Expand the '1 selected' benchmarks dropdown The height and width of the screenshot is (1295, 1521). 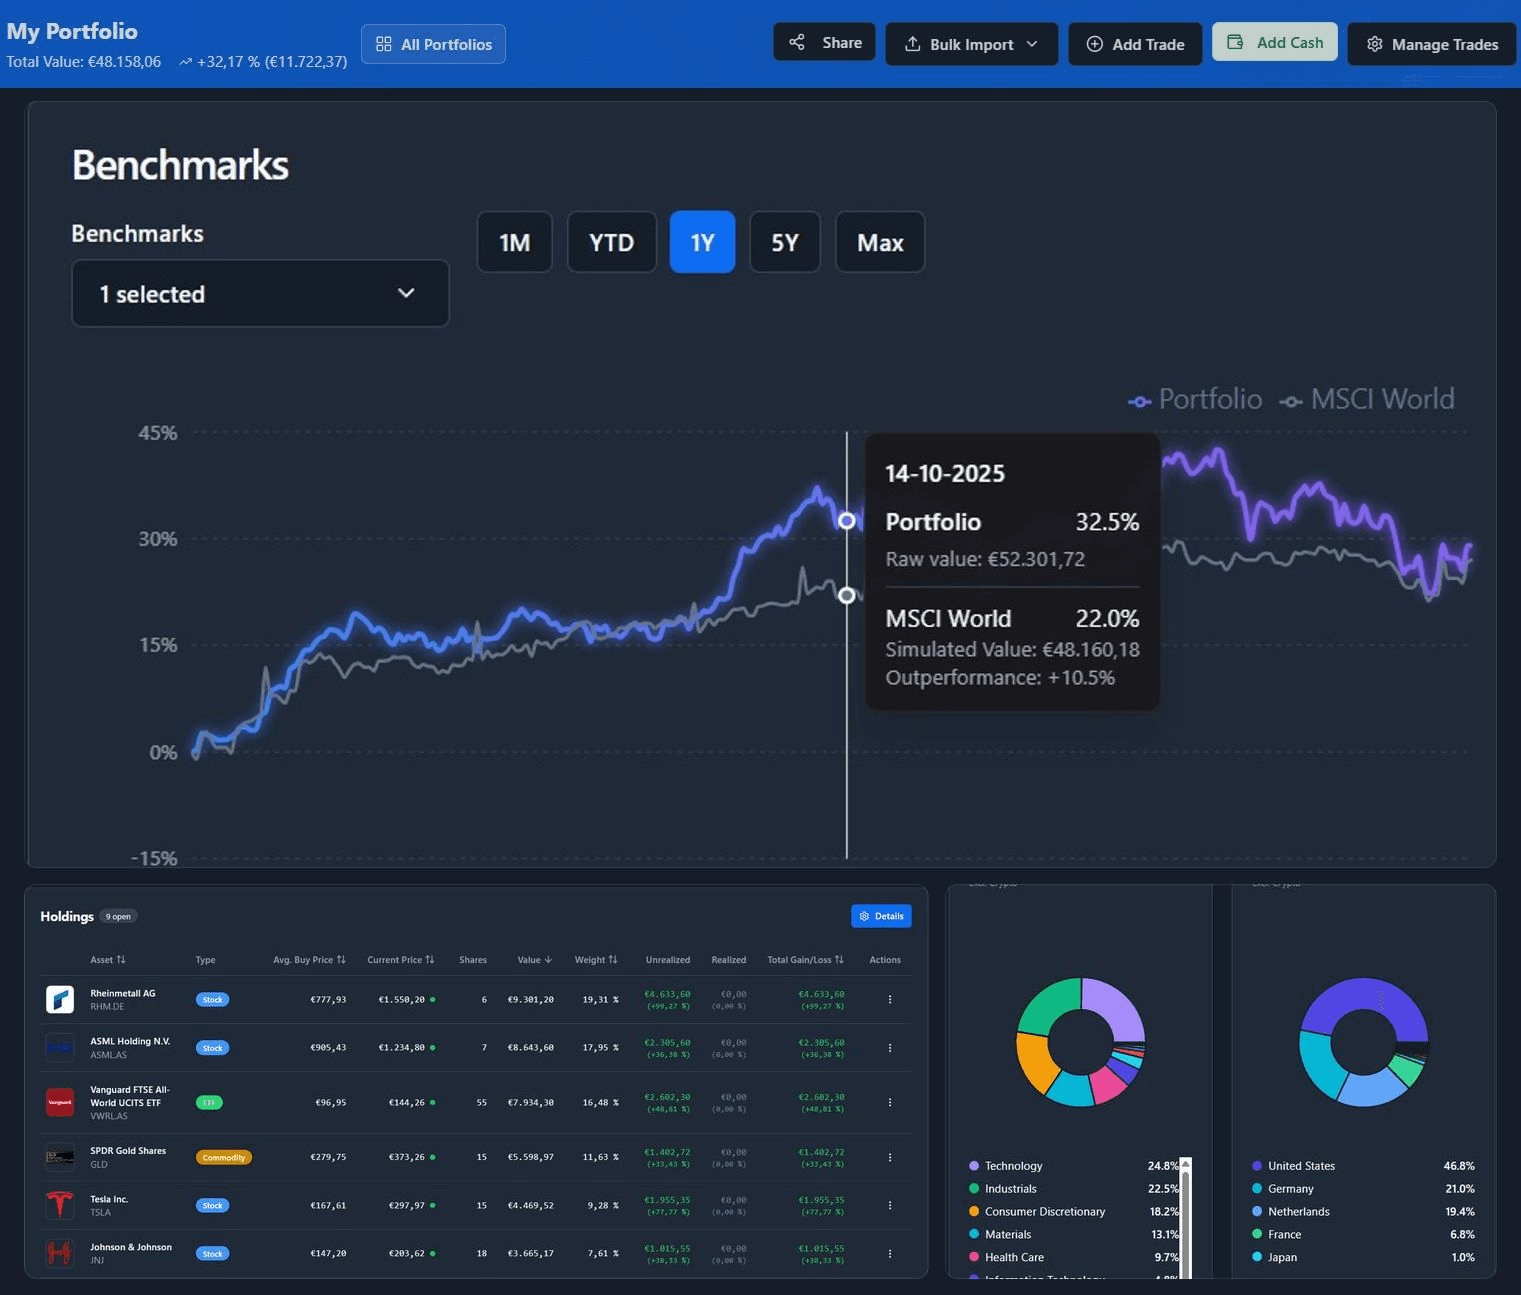(x=260, y=293)
